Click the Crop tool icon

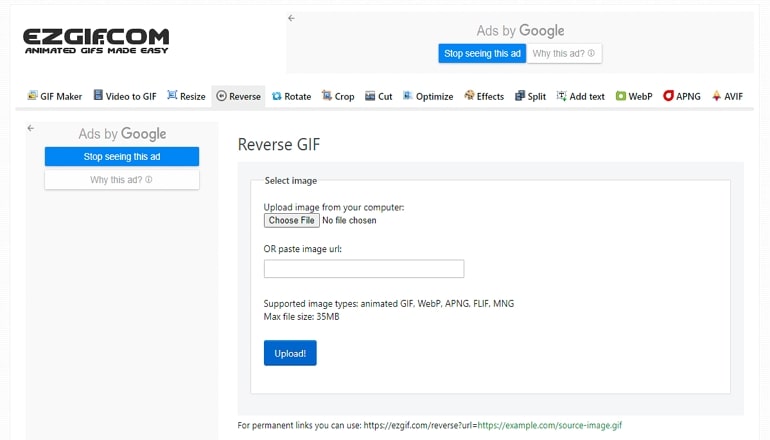pos(327,95)
